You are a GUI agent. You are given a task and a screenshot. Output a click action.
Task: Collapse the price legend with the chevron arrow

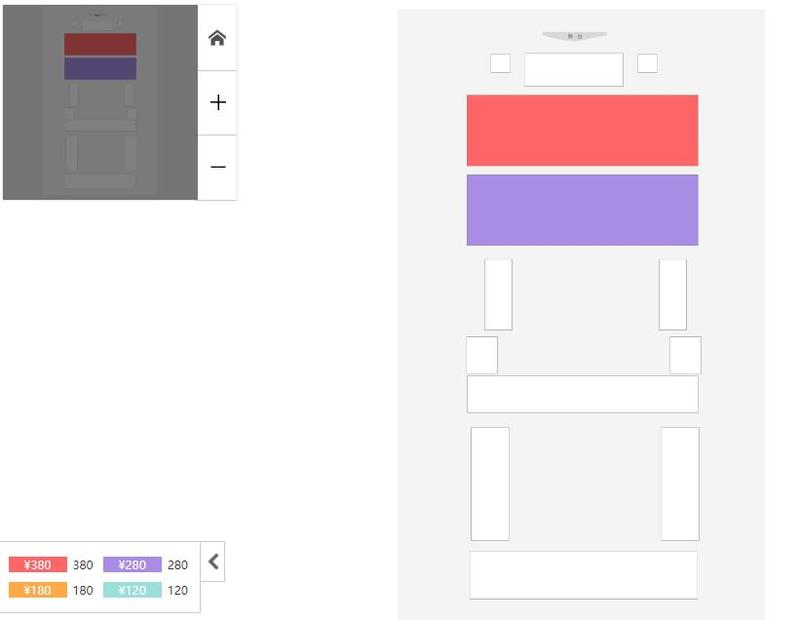213,562
